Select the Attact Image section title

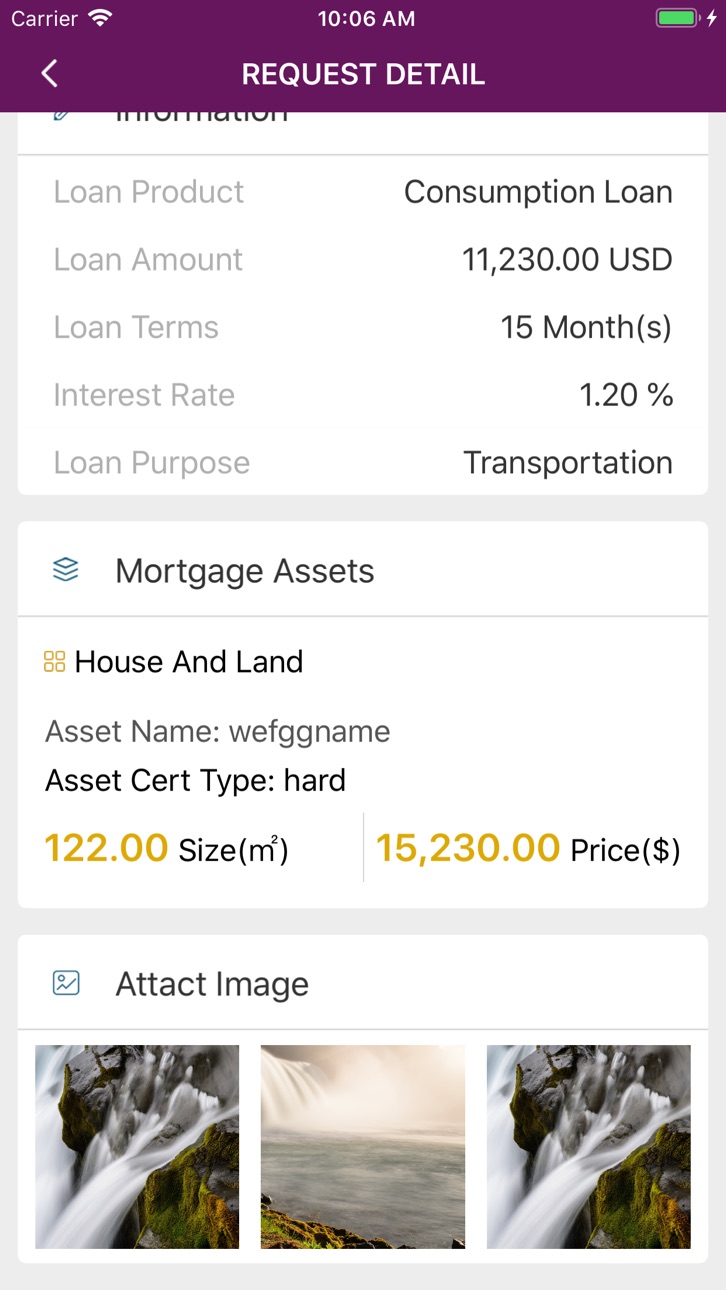[x=212, y=984]
